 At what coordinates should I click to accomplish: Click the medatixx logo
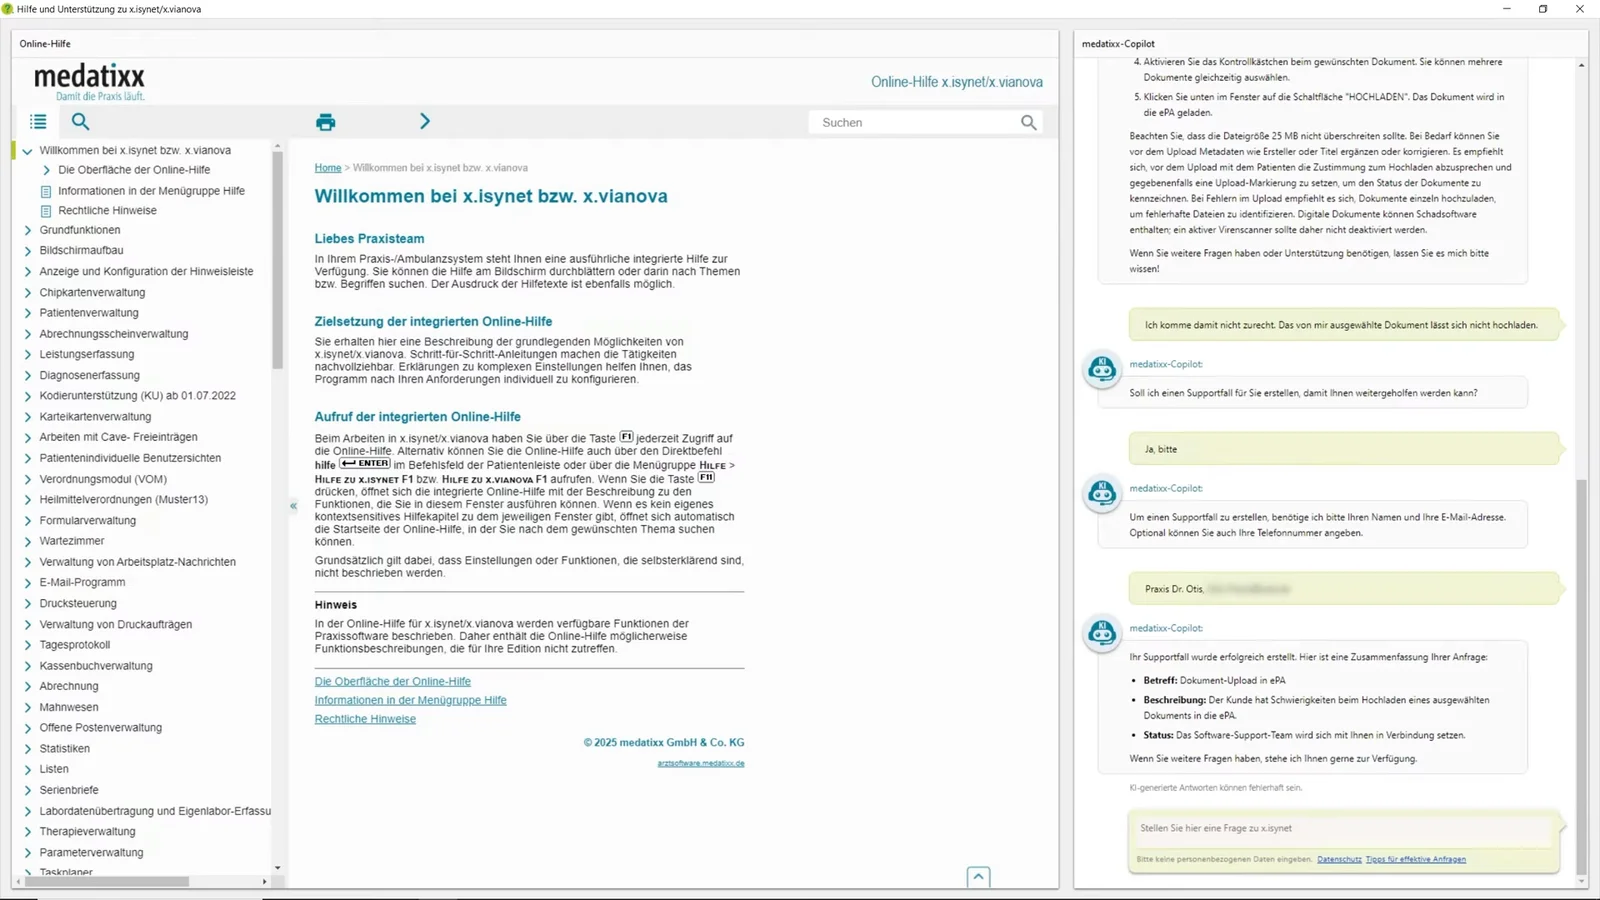(90, 81)
